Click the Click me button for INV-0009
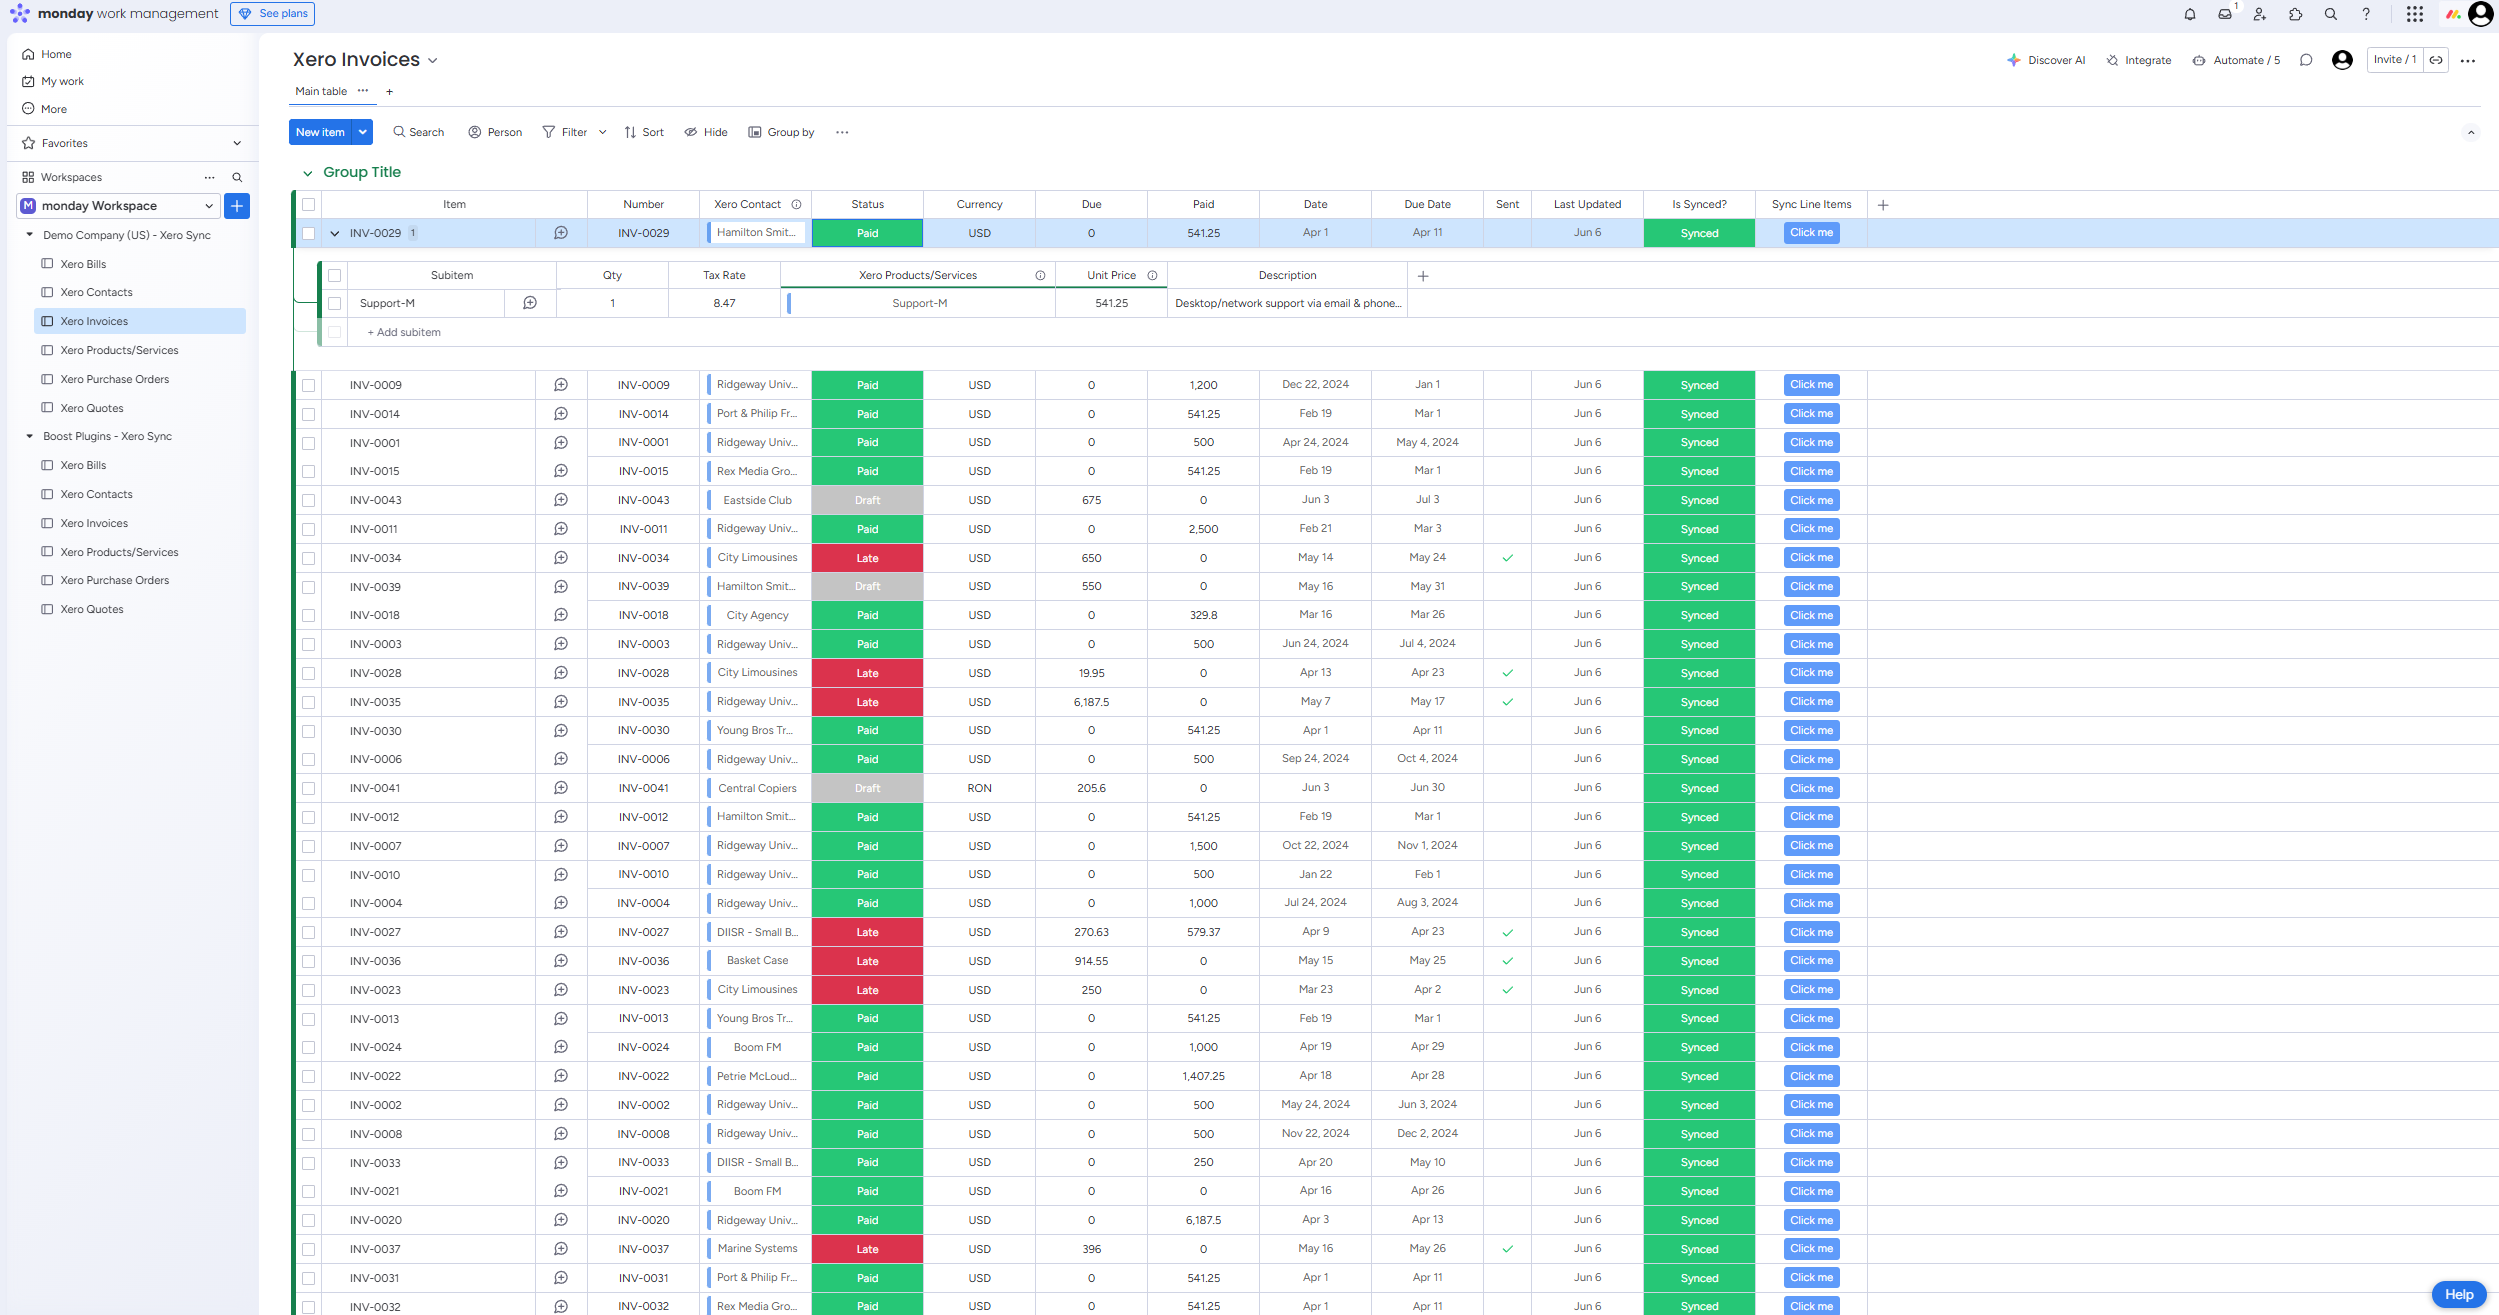 pyautogui.click(x=1810, y=384)
